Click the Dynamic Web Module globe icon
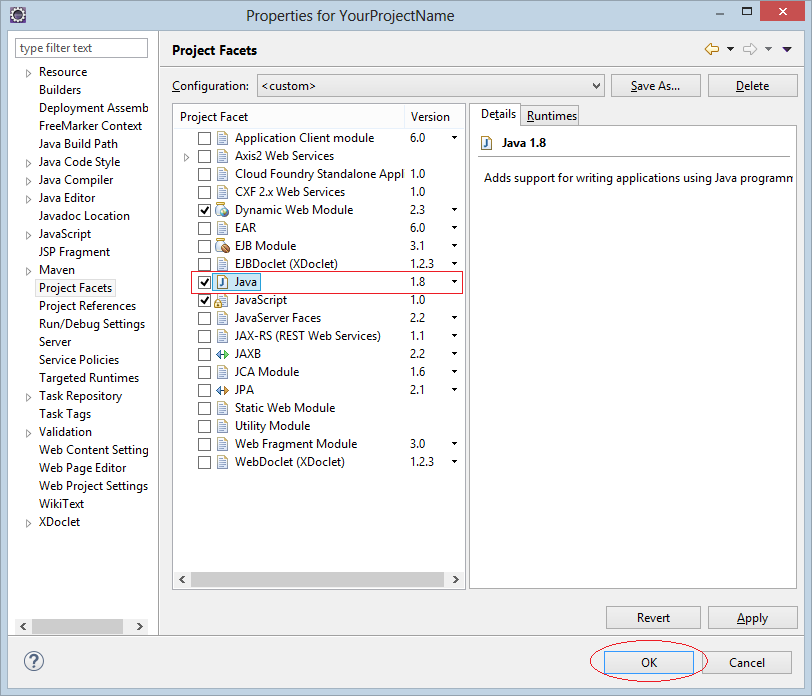Image resolution: width=812 pixels, height=696 pixels. point(223,210)
